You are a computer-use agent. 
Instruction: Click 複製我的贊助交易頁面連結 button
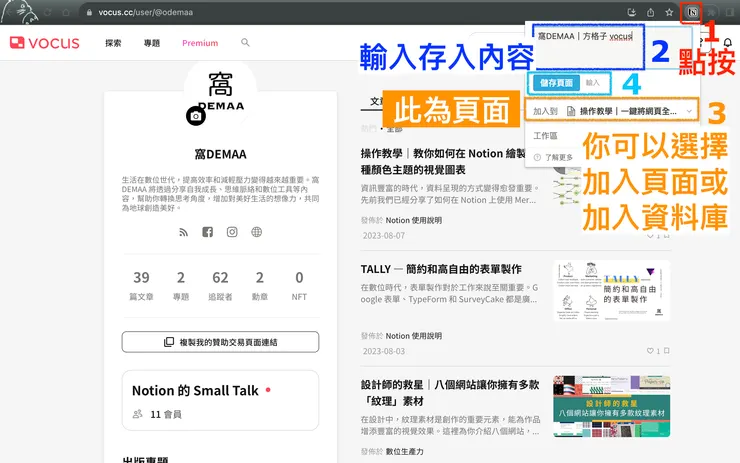[220, 342]
